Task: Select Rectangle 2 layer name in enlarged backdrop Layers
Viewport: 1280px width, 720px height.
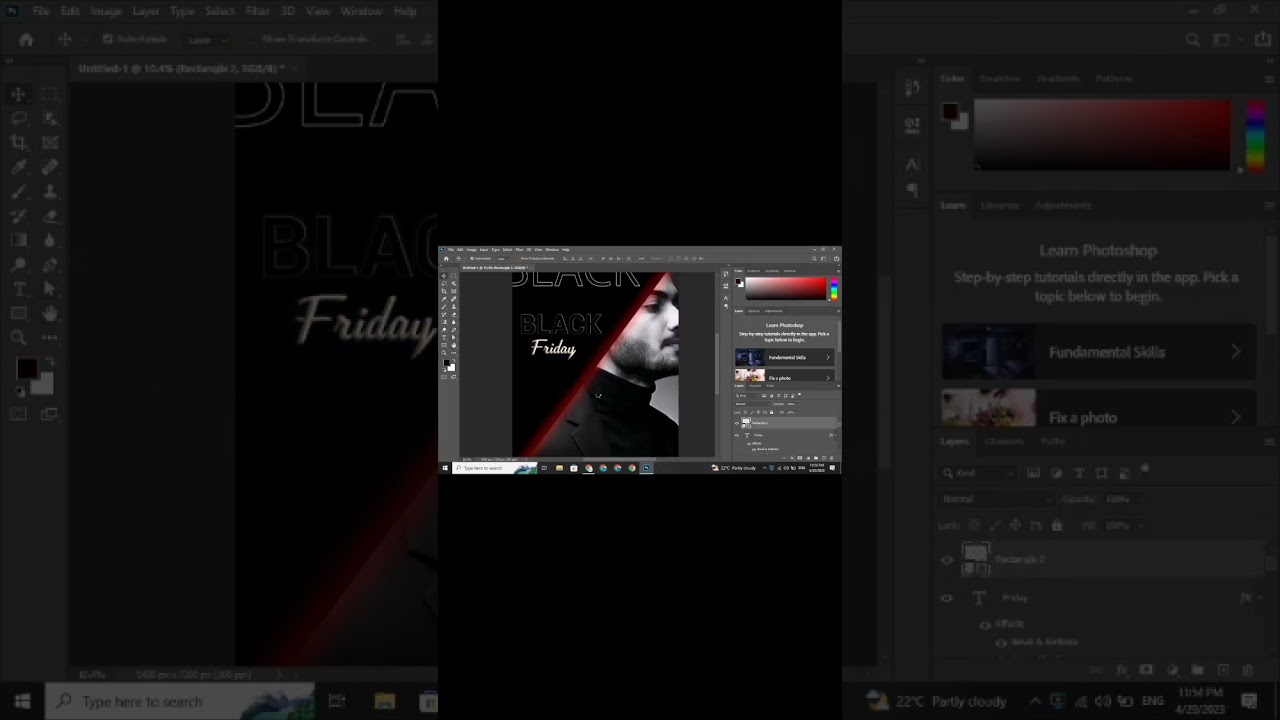Action: click(1020, 560)
